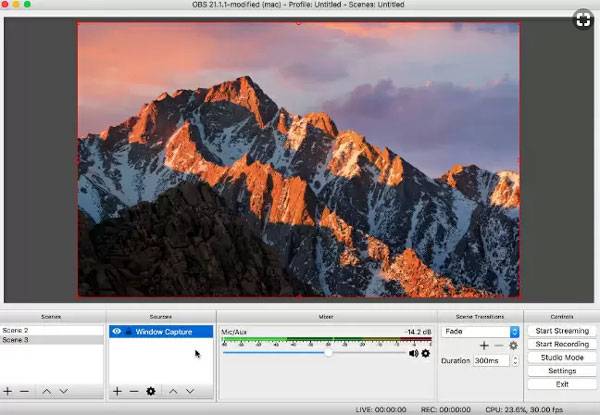Open Mic/Aux mixer settings gear
The height and width of the screenshot is (415, 600).
[426, 353]
